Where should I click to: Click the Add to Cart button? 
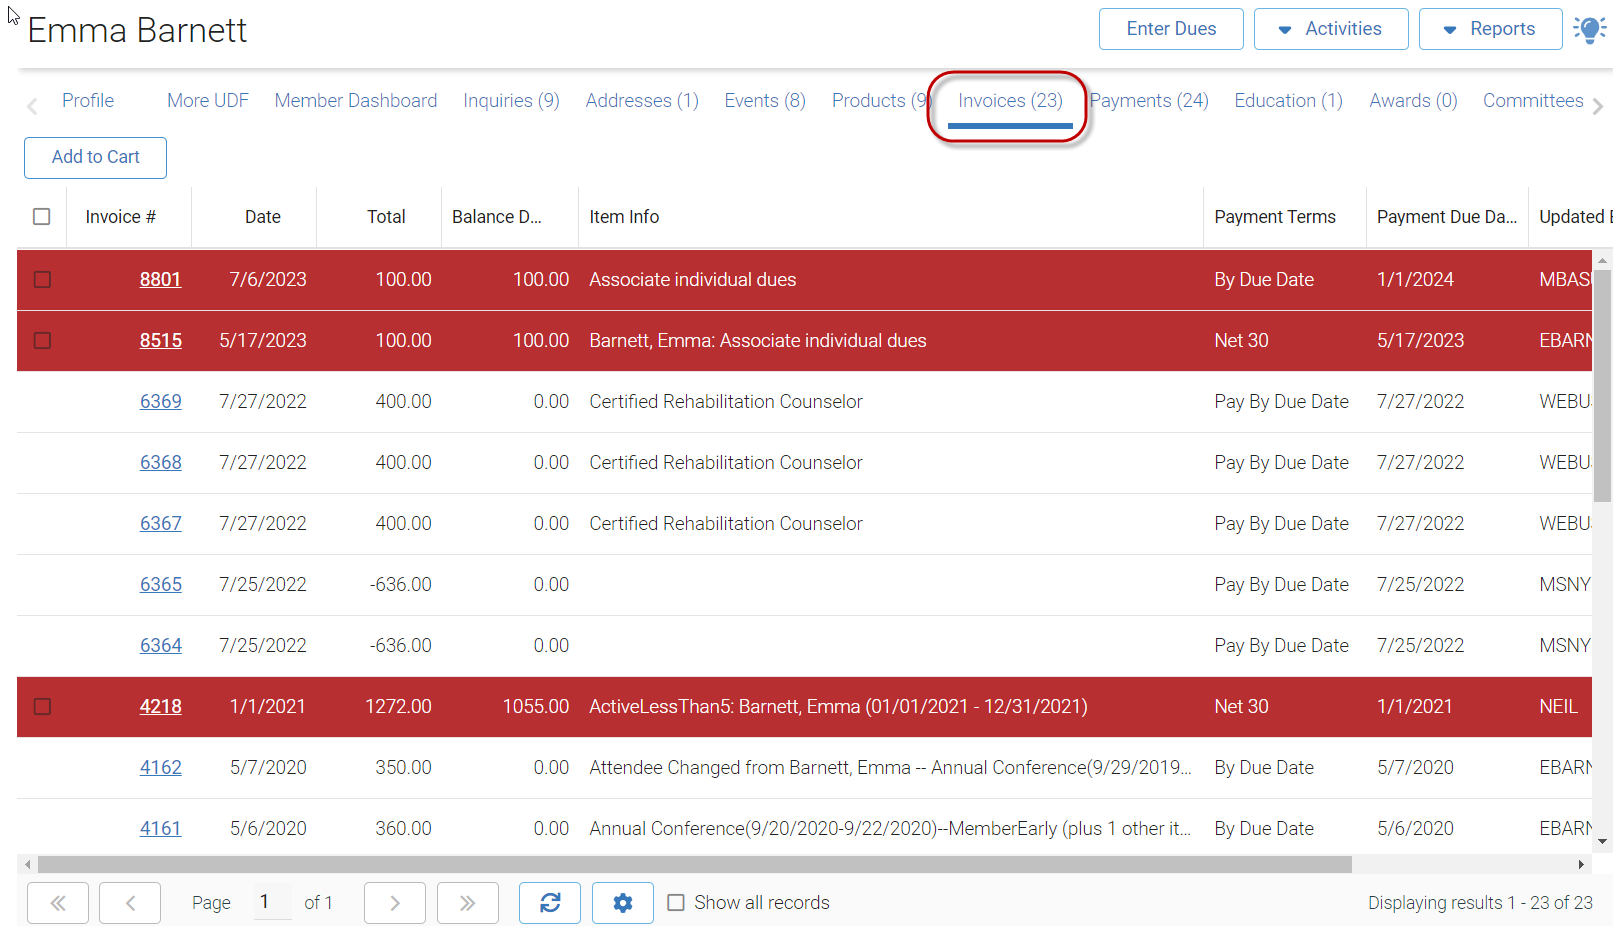(x=95, y=158)
